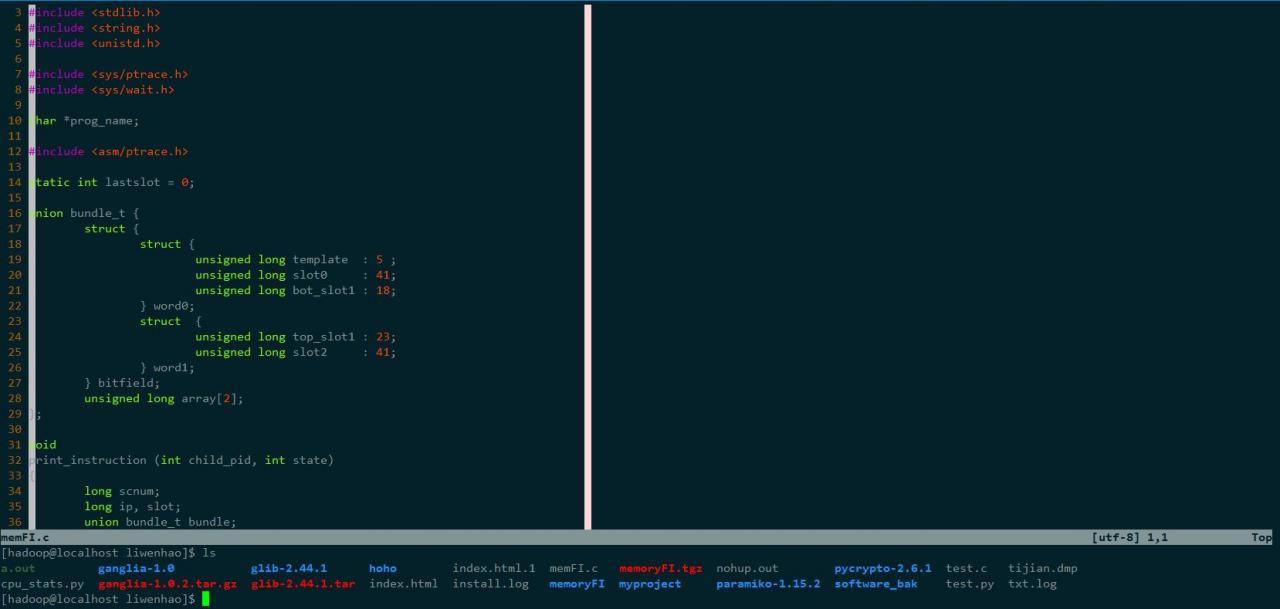
Task: Click the unsigned long array[2] line
Action: click(164, 398)
